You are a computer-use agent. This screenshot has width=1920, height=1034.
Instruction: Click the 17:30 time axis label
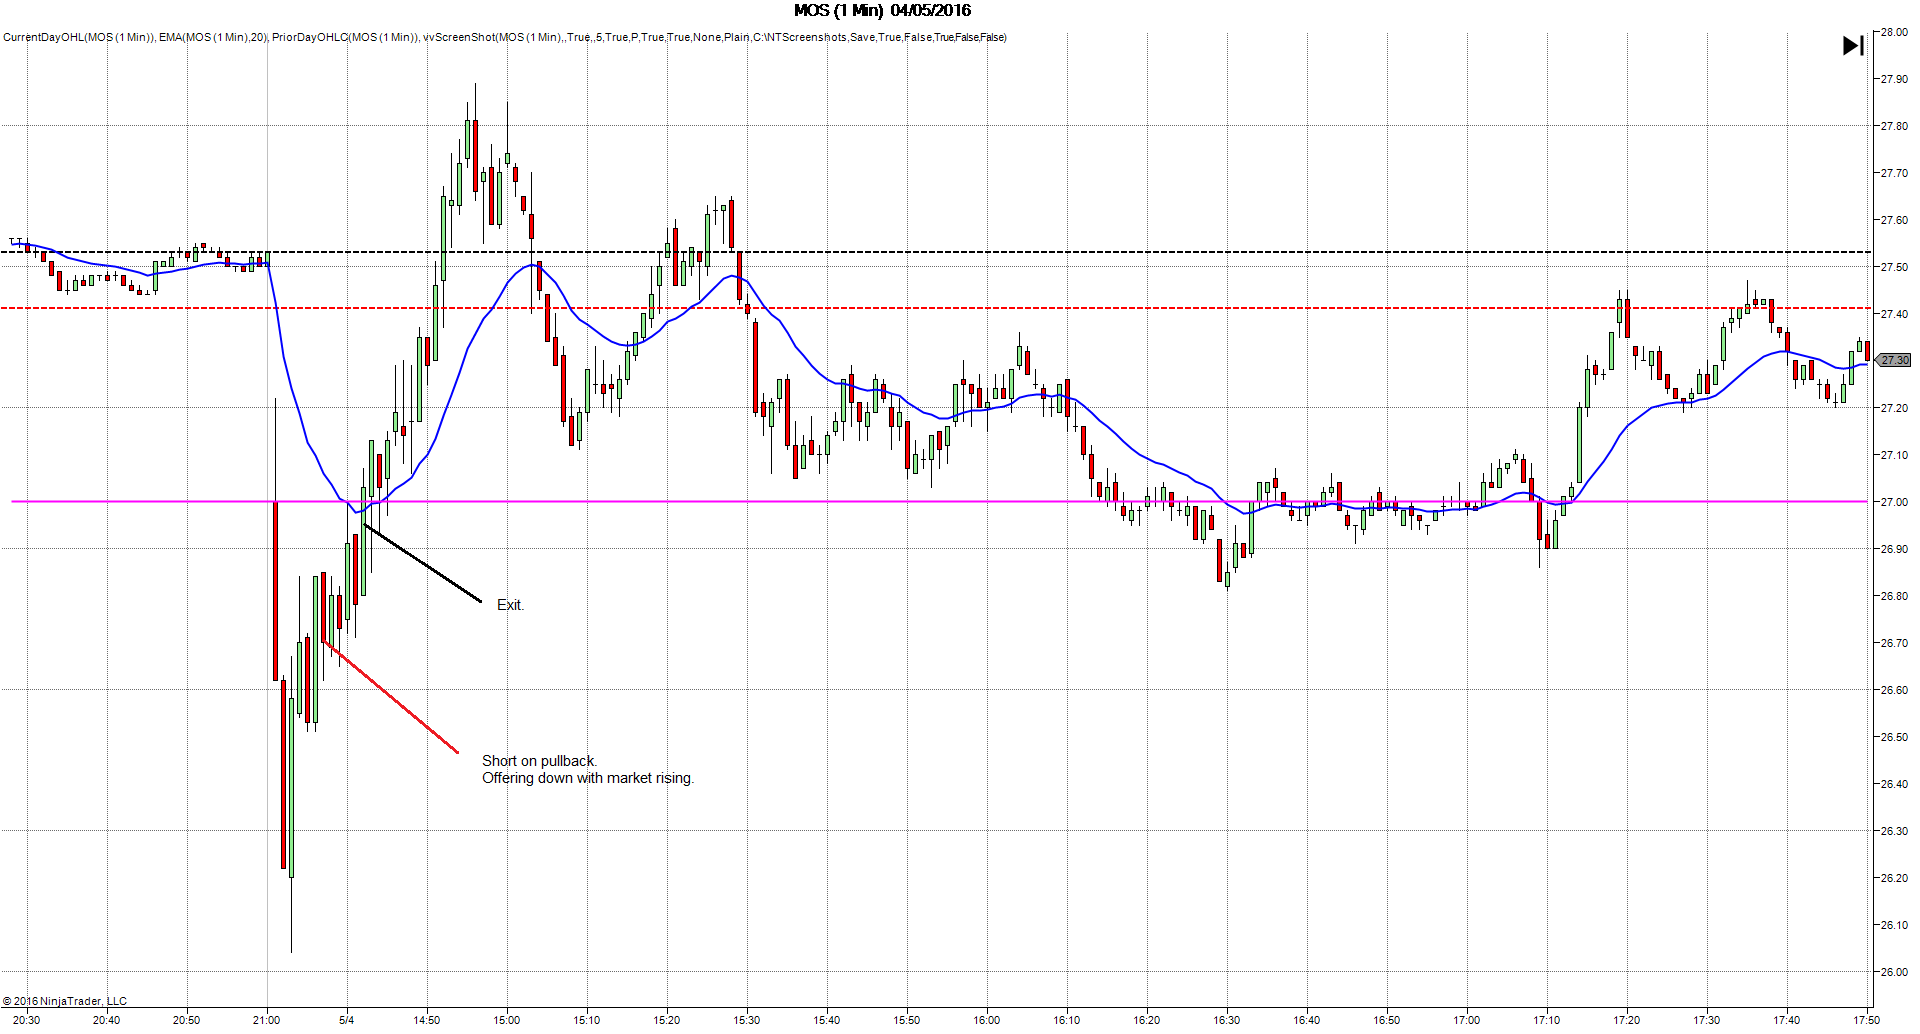tap(1707, 1020)
